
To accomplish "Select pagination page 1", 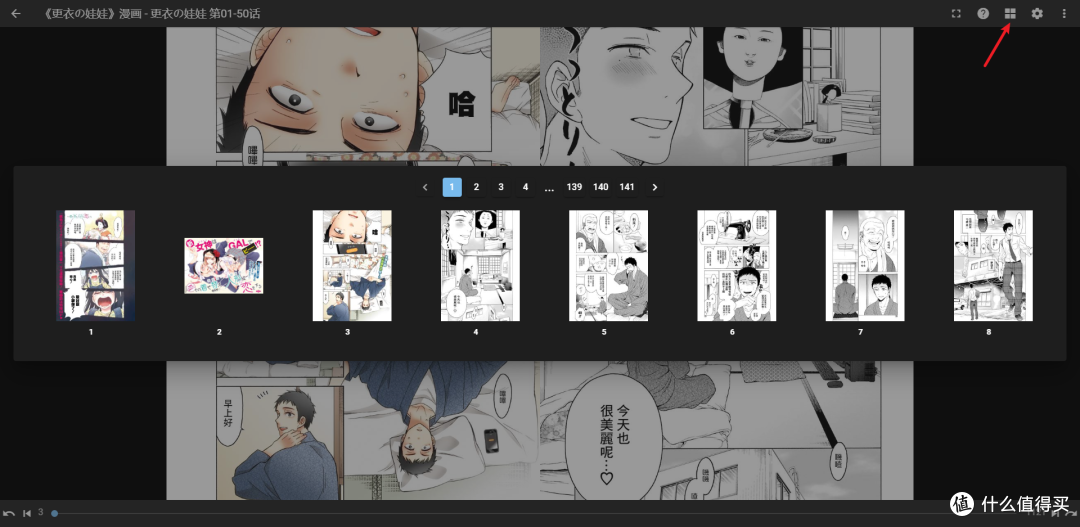I will (452, 187).
